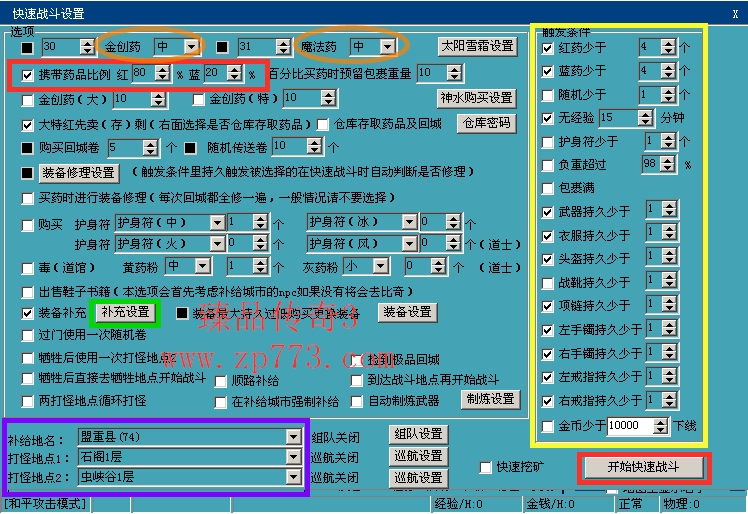Click the 装备修理设置 button
Screen dimensions: 748x514
[x=79, y=172]
